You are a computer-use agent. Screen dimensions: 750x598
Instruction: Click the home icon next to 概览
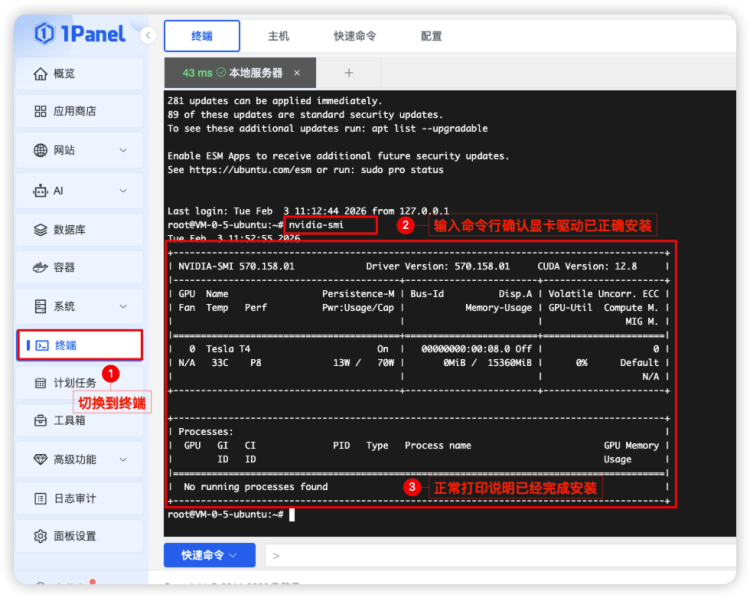point(41,74)
